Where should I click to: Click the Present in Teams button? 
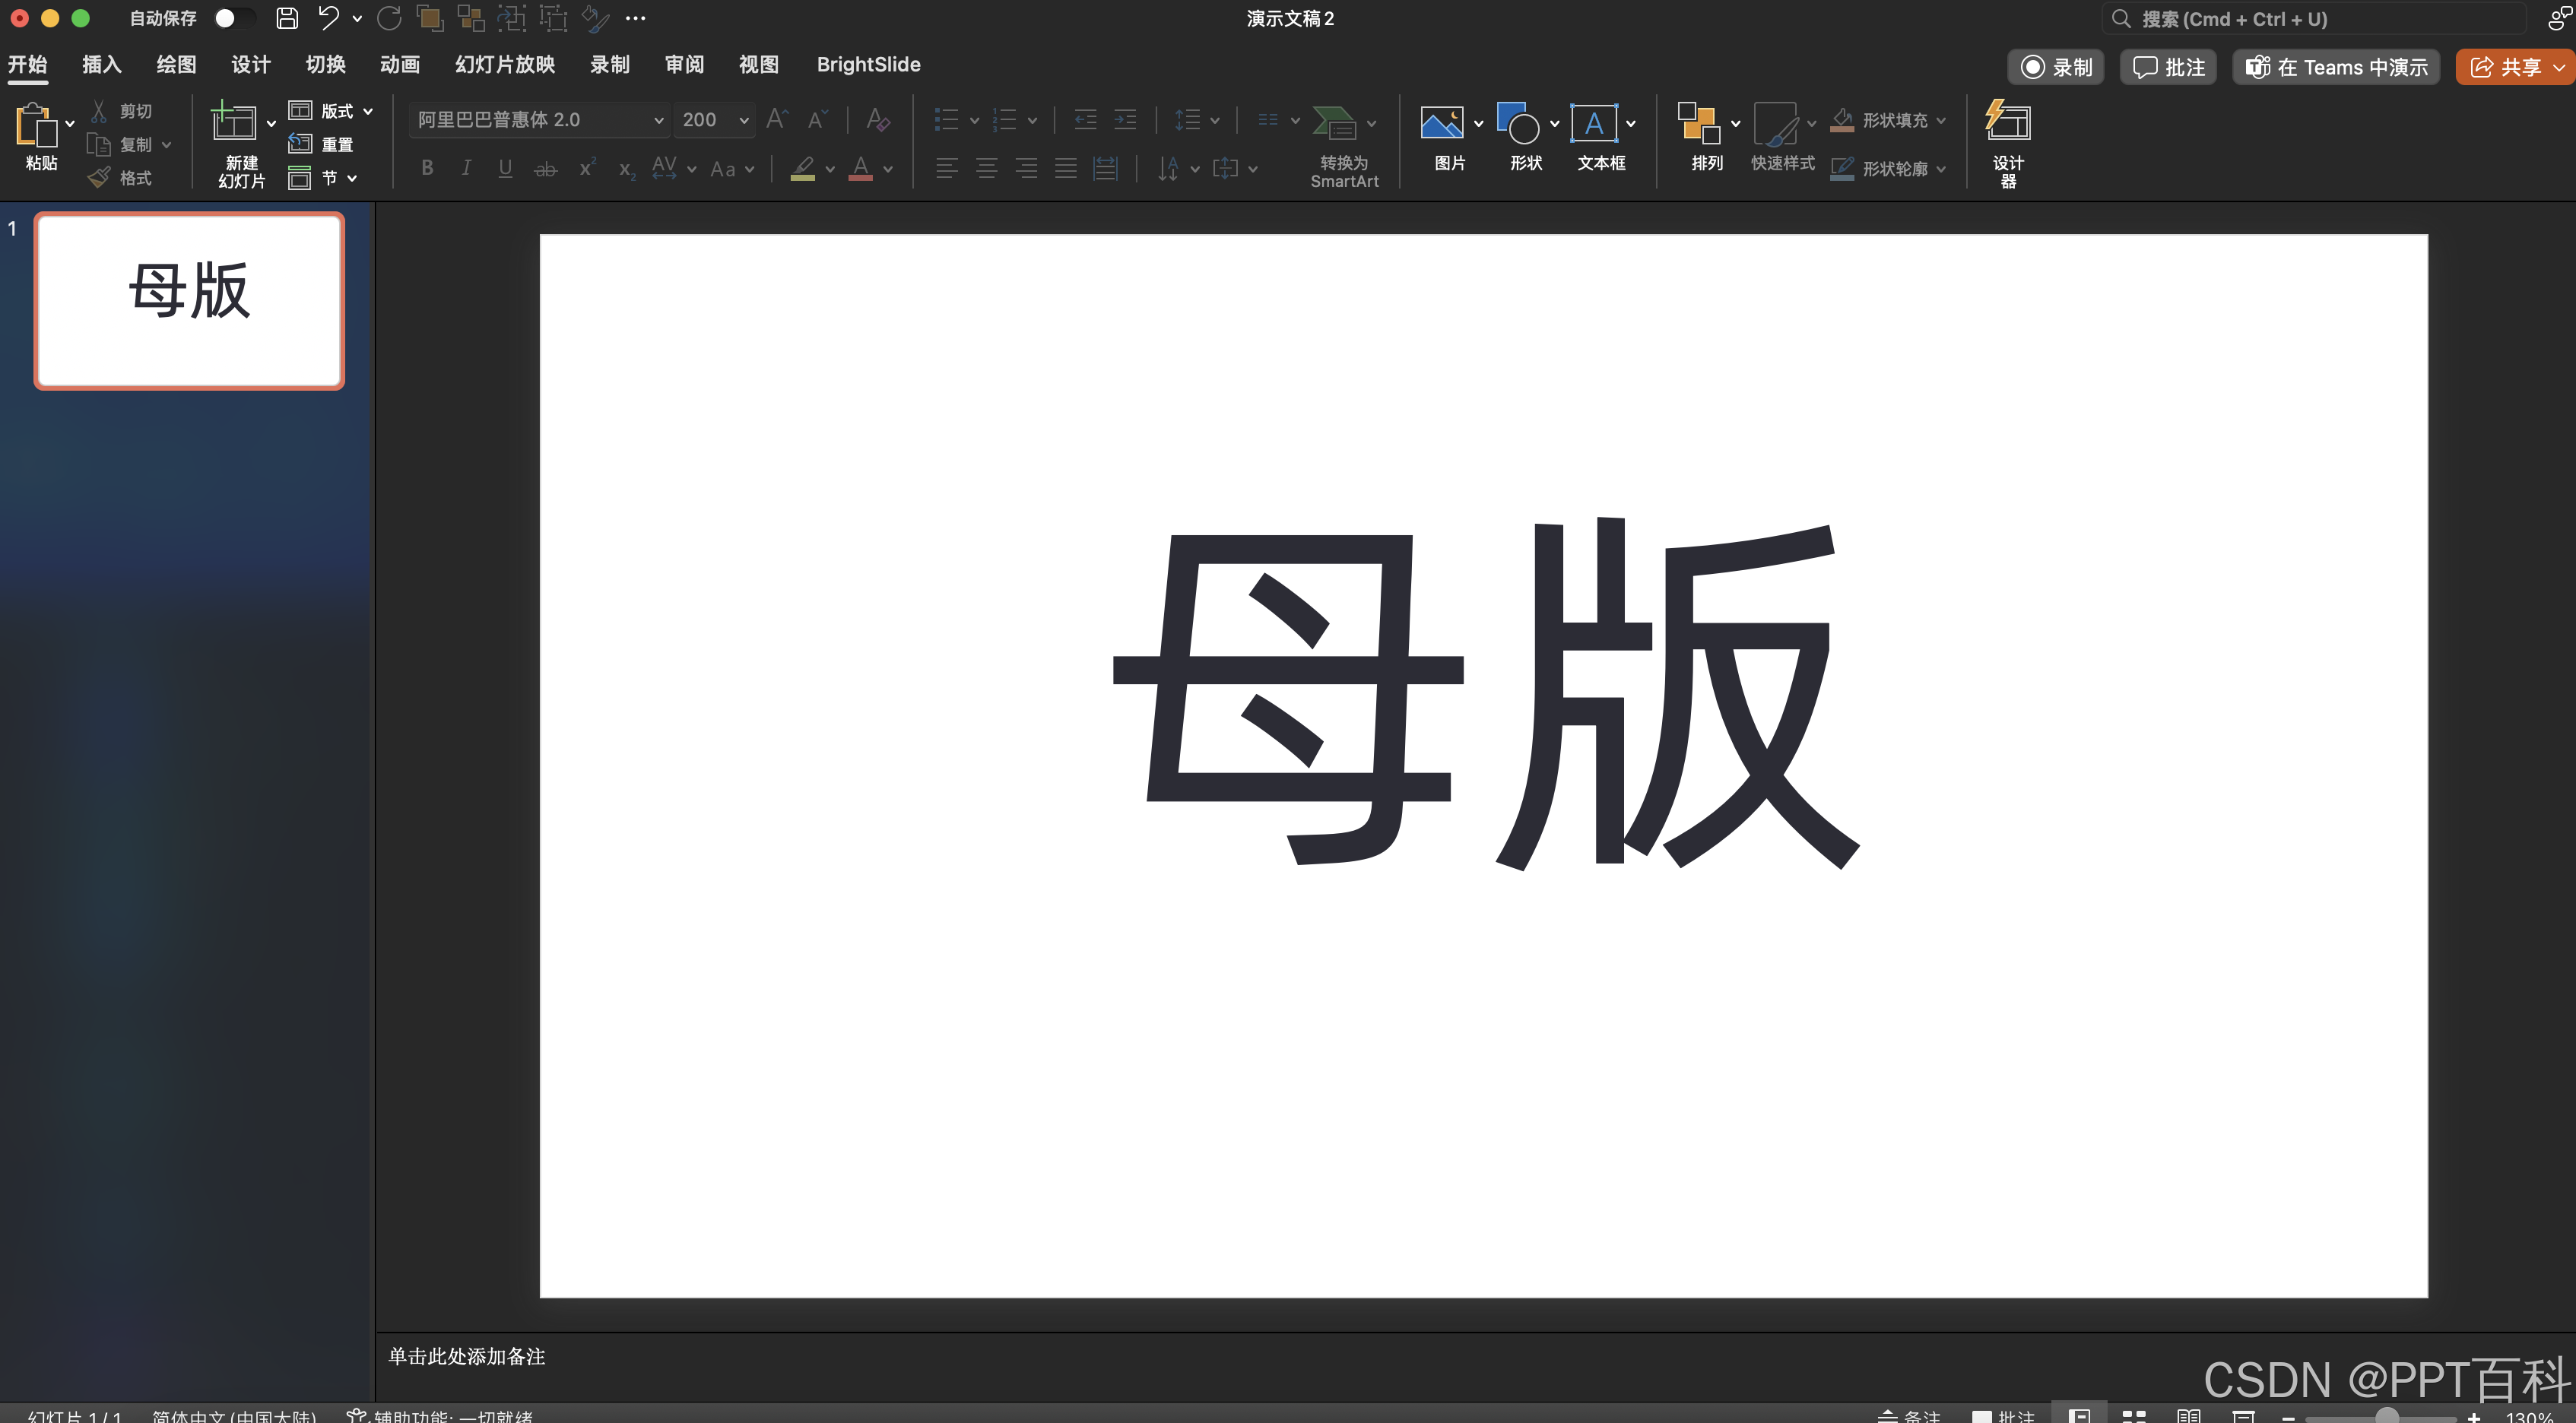point(2336,67)
